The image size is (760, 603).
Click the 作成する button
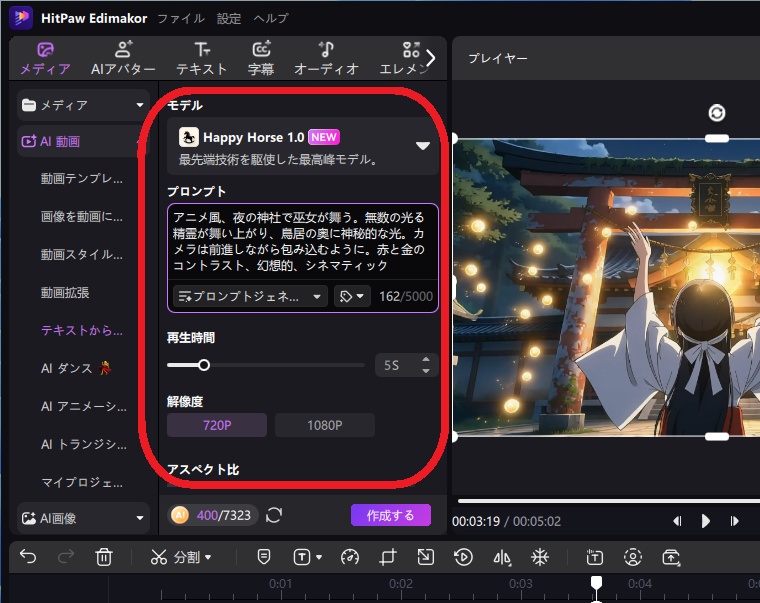tap(391, 515)
